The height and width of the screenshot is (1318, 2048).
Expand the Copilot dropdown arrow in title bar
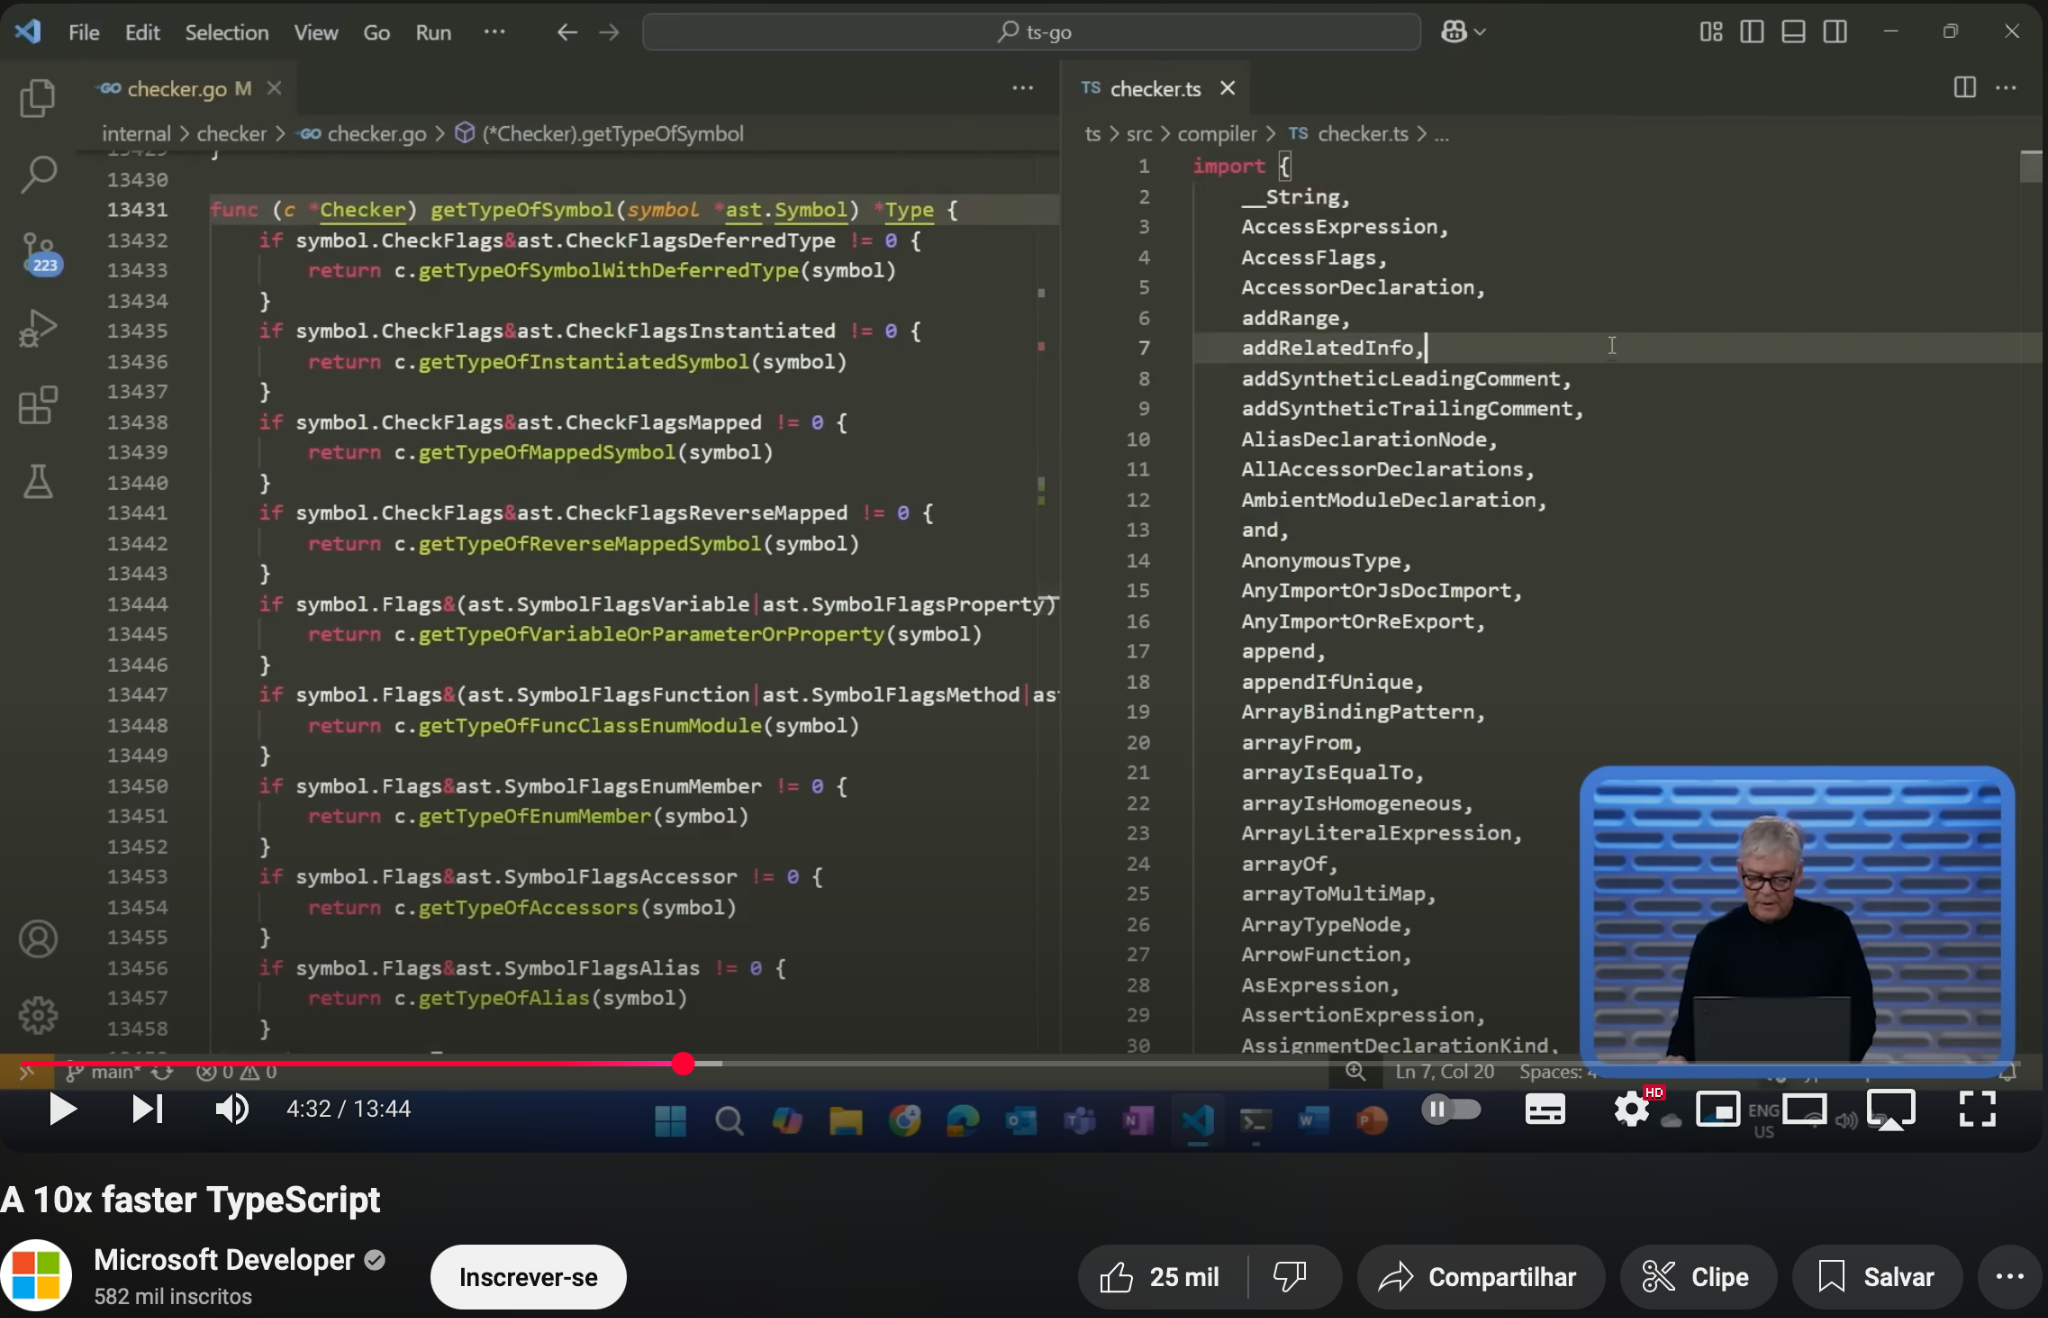pyautogui.click(x=1480, y=32)
